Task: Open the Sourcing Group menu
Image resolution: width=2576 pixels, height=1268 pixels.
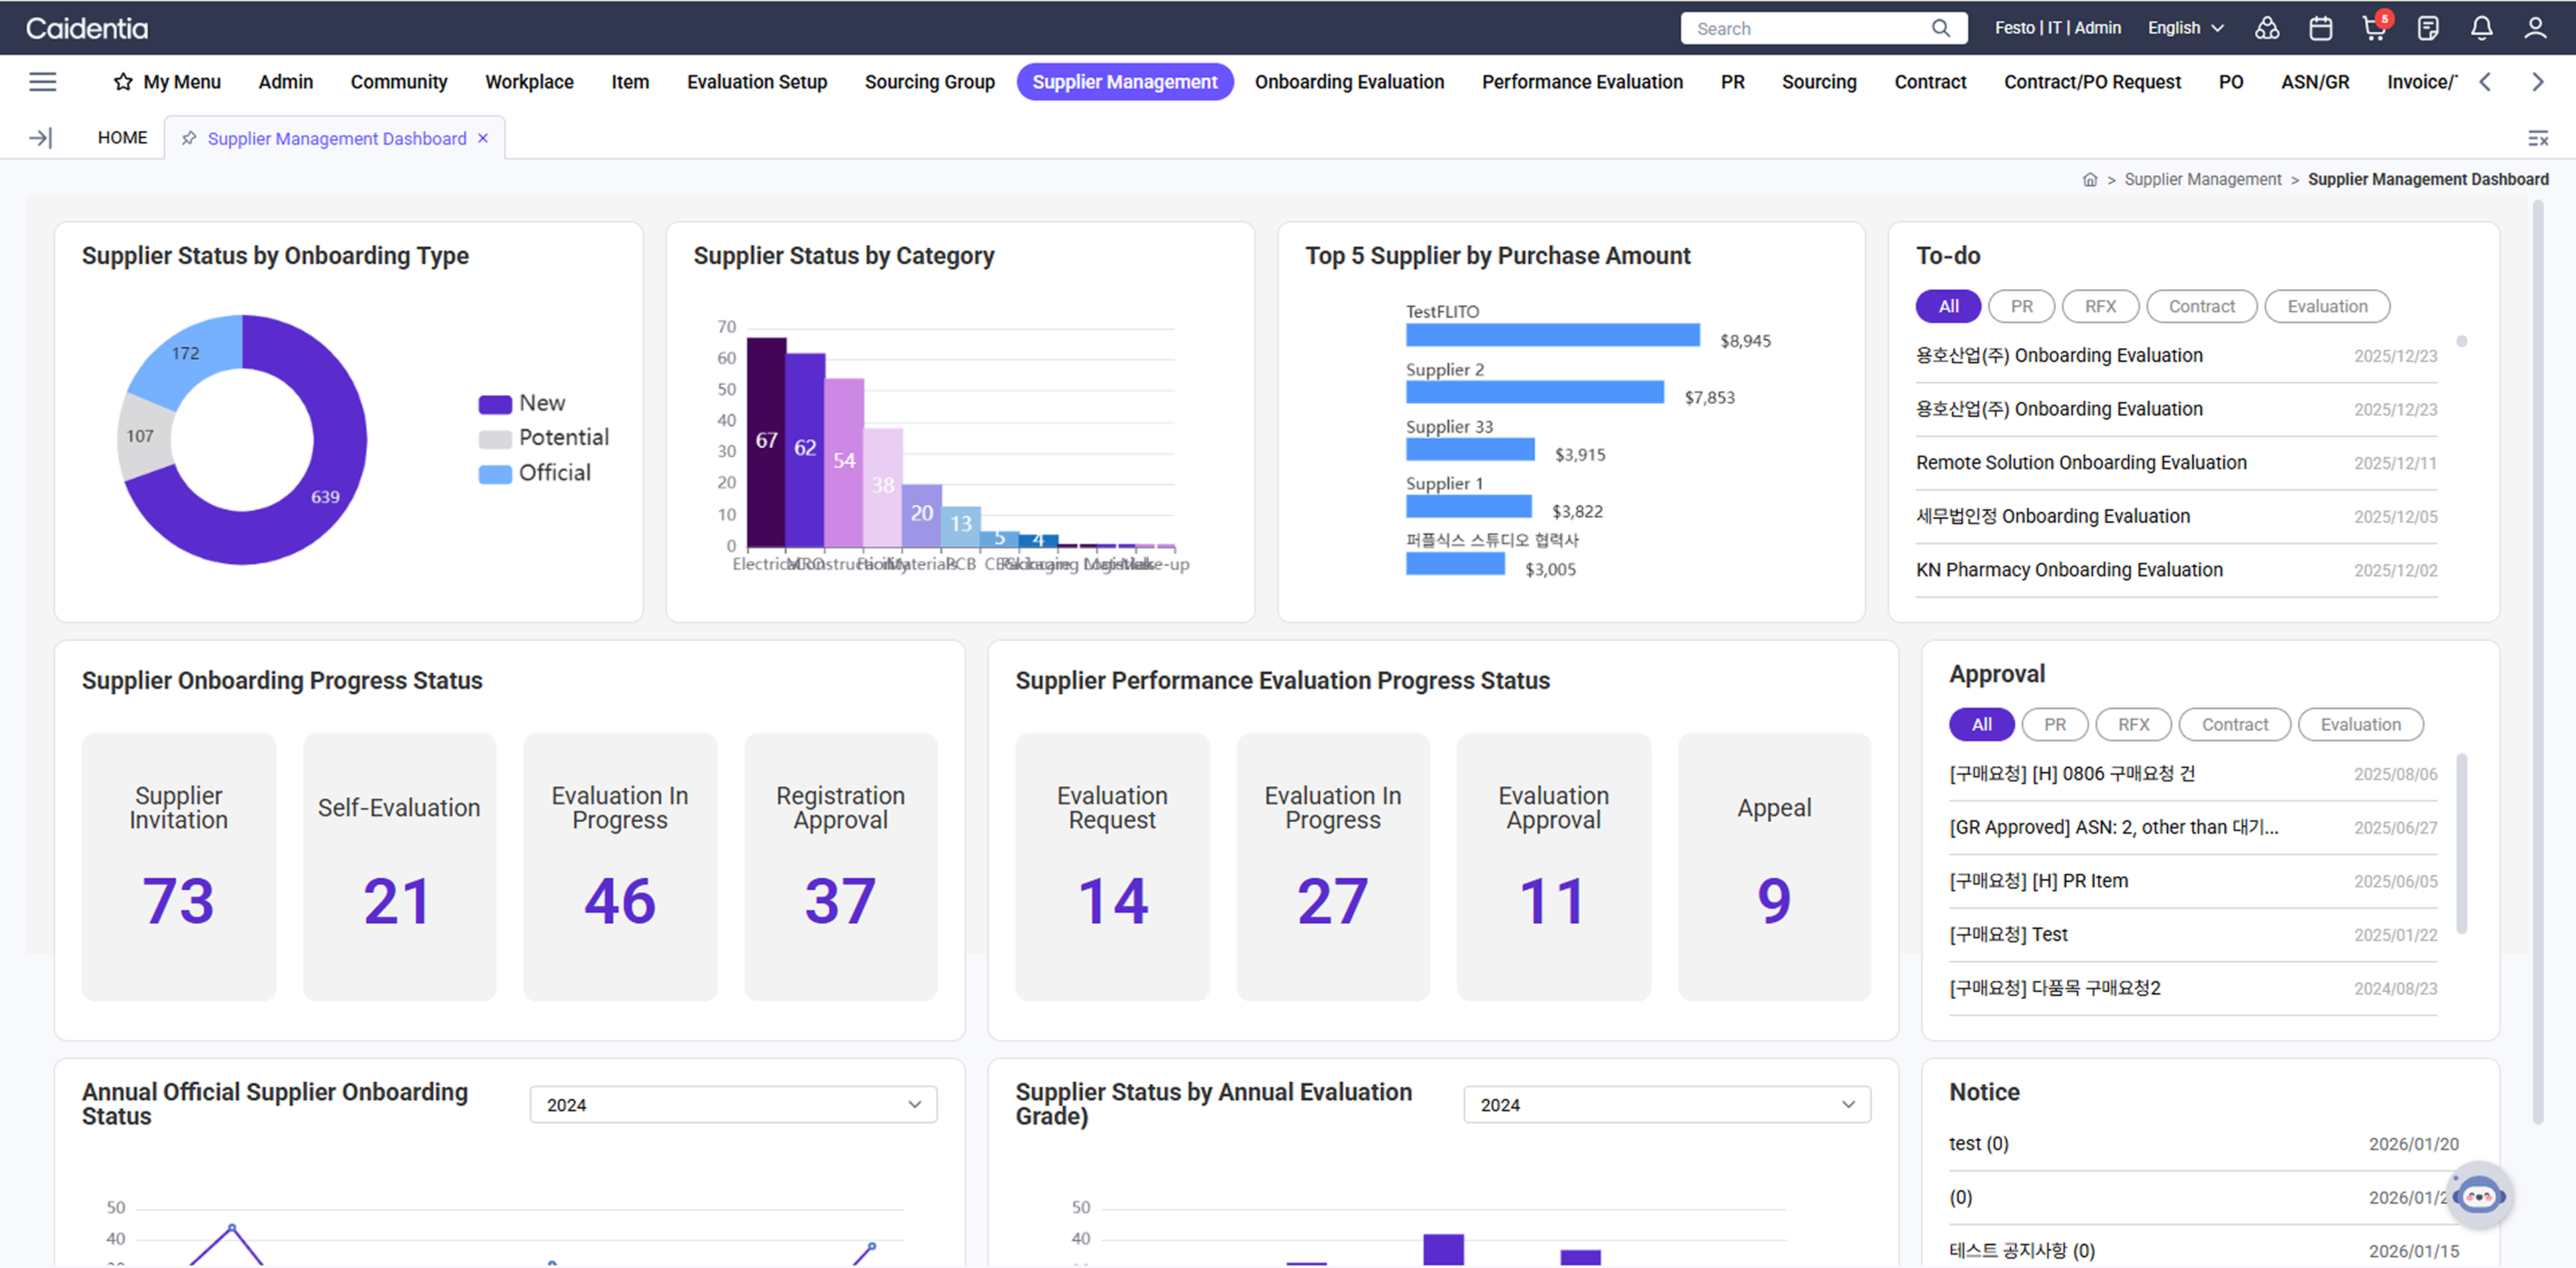Action: pyautogui.click(x=929, y=82)
